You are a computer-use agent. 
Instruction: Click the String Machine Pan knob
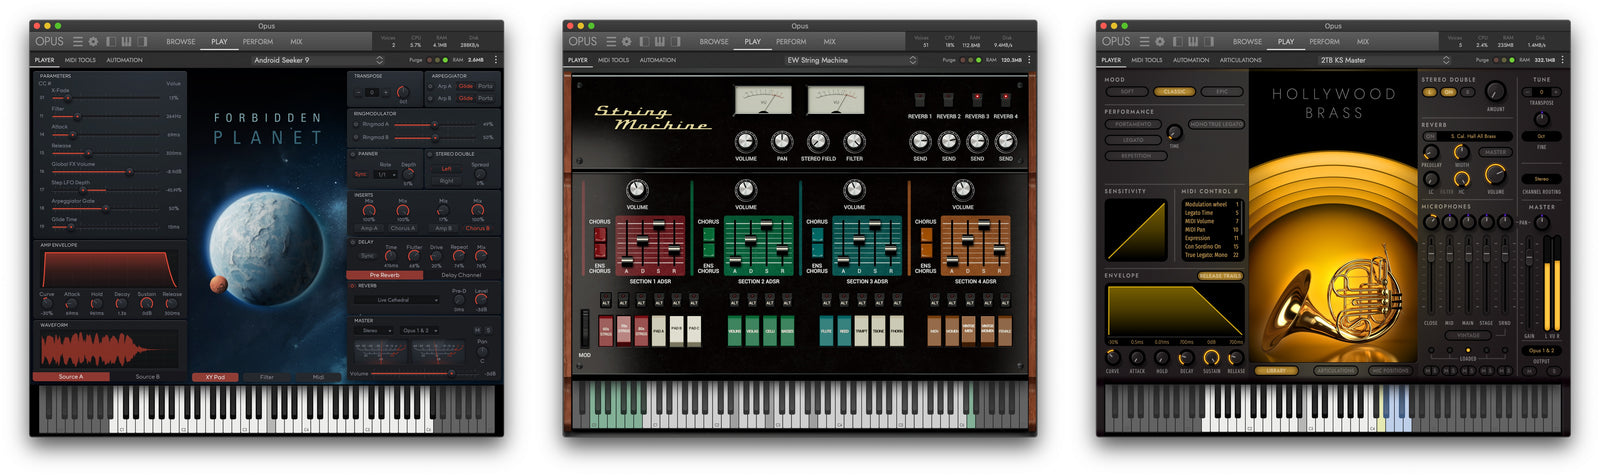(x=781, y=141)
